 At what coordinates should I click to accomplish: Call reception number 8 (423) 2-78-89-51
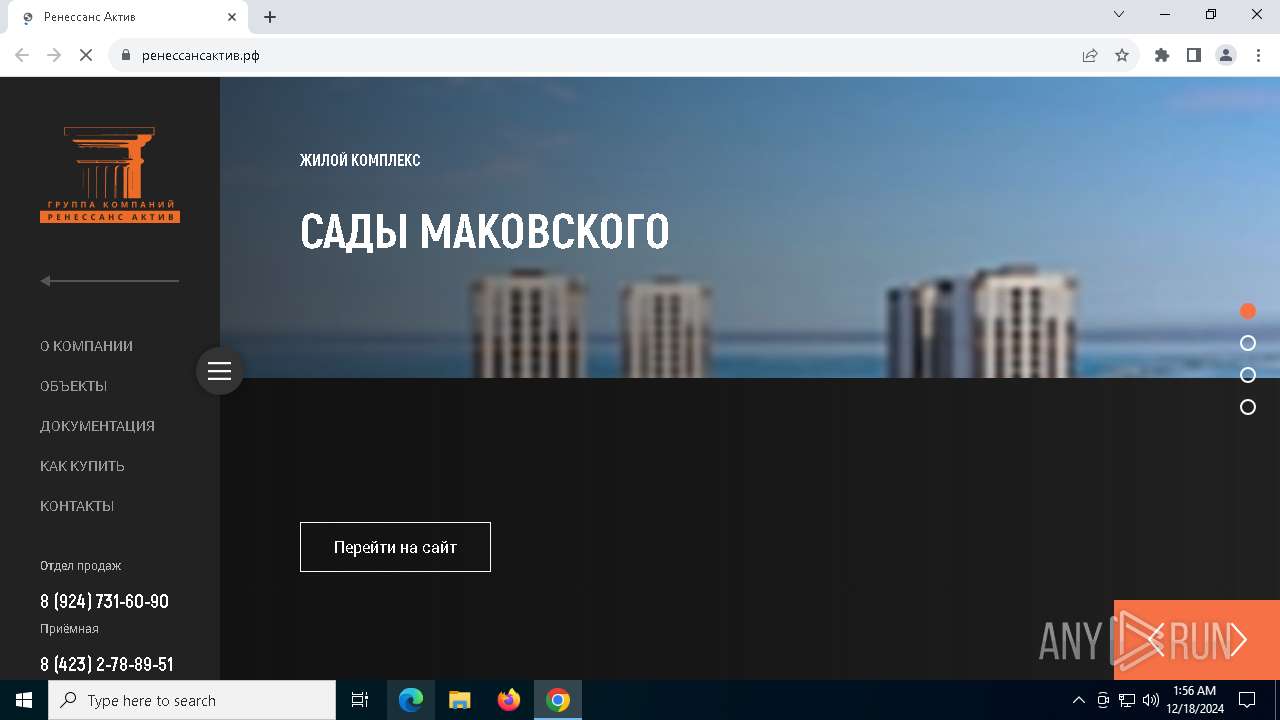click(x=107, y=664)
